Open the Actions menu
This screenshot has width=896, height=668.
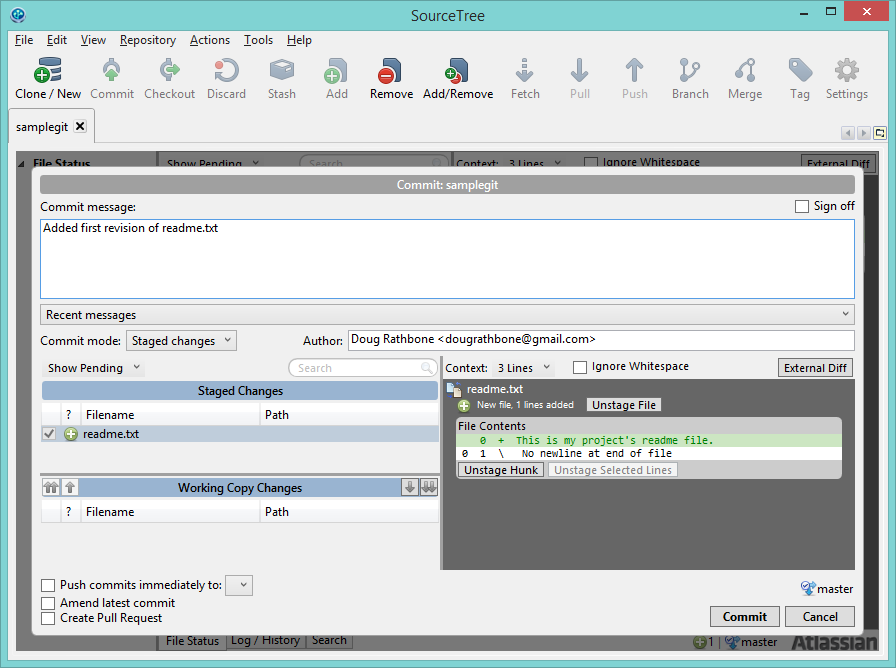click(x=210, y=40)
